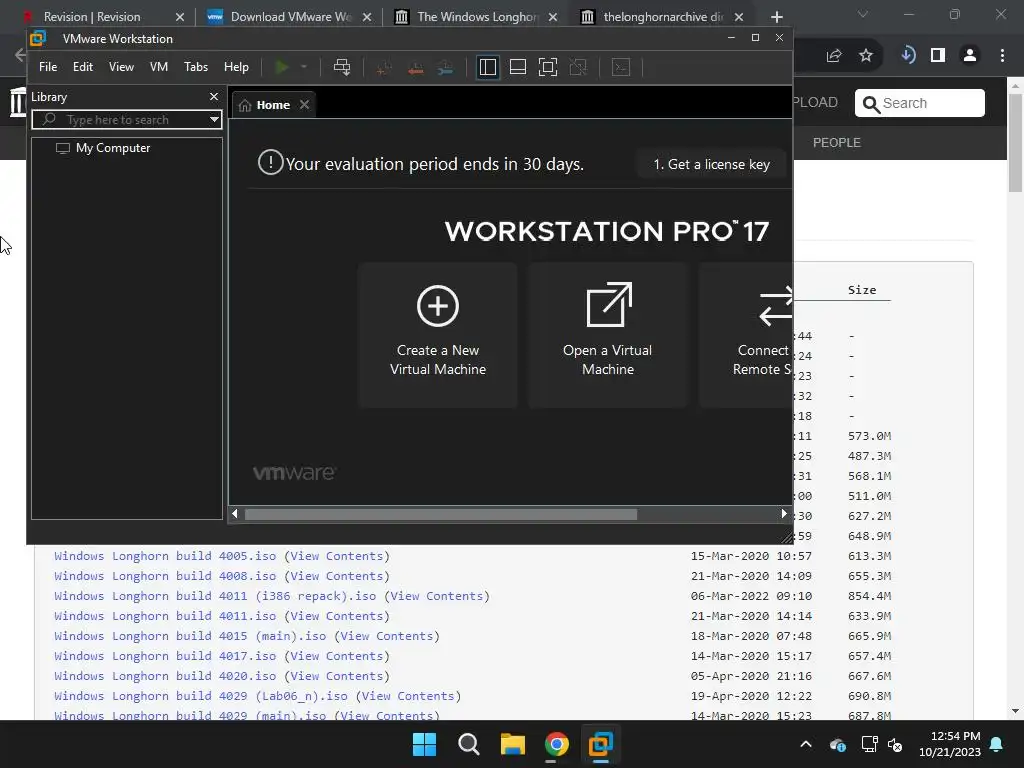Switch to The Windows Longhorn browser tab
This screenshot has width=1024, height=768.
point(477,17)
